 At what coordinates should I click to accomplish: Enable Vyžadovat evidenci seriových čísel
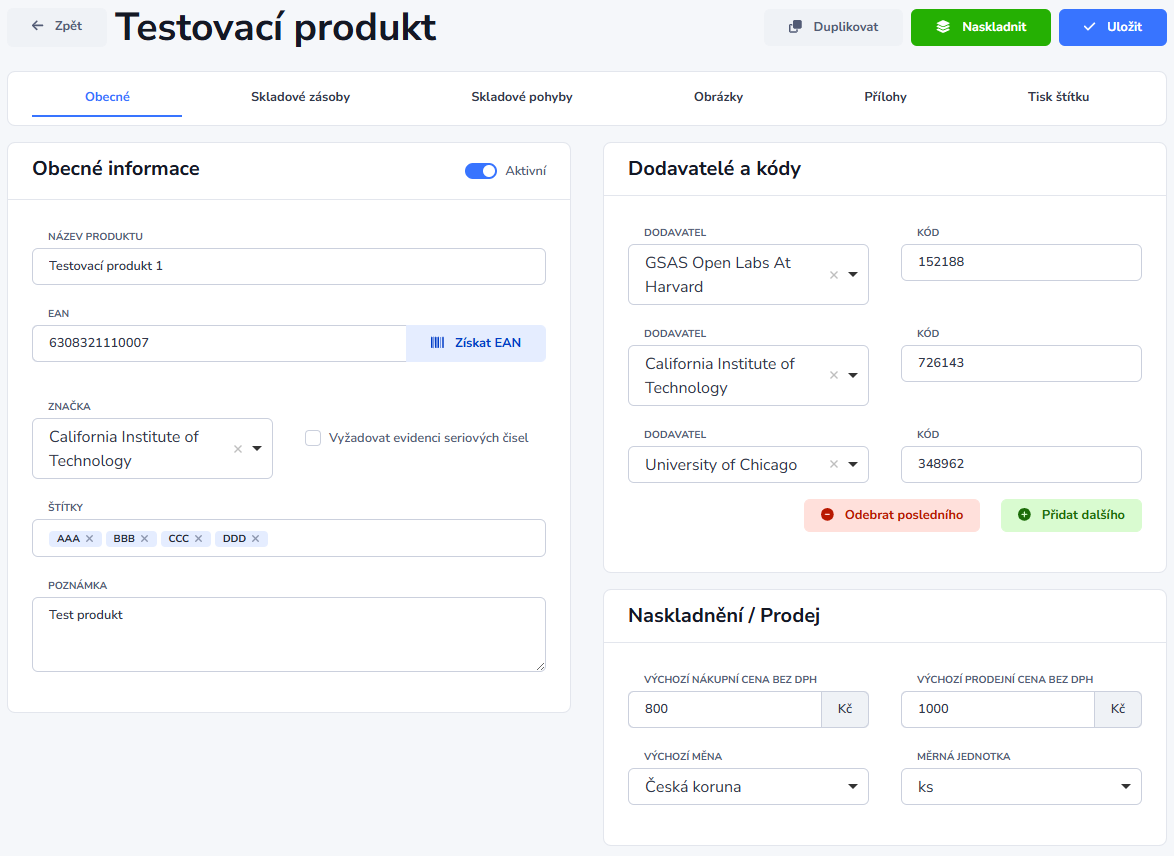(313, 438)
